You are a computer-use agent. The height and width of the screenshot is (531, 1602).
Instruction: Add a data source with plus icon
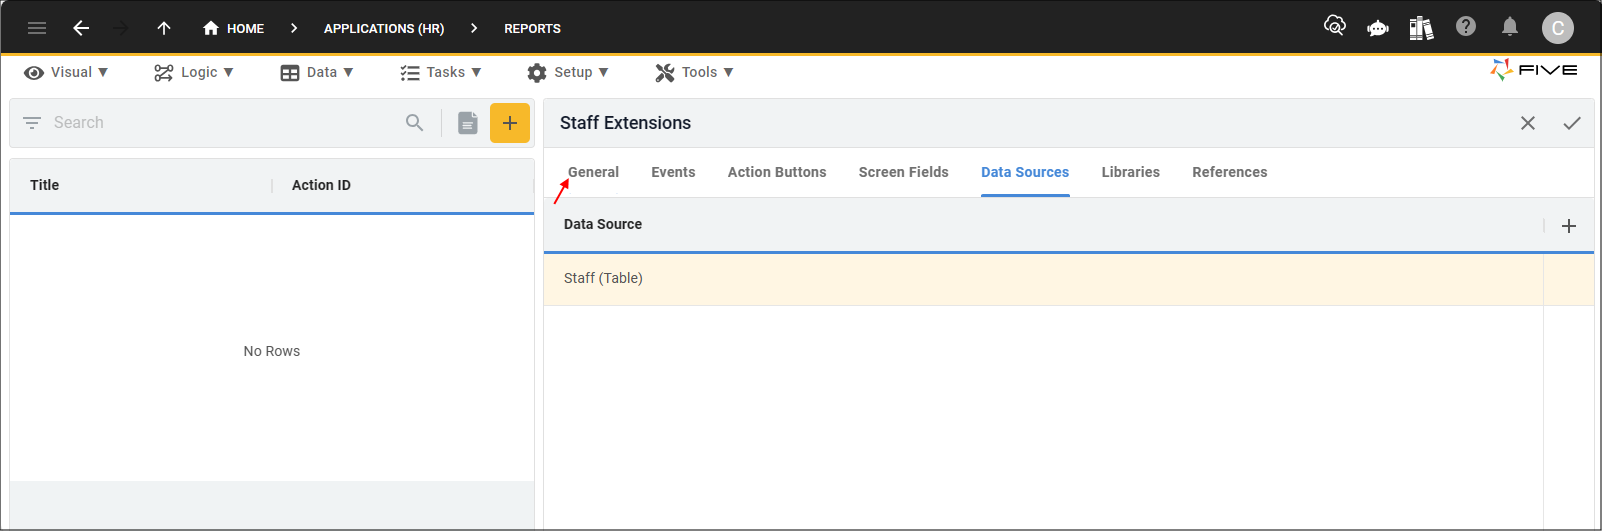pos(1568,226)
